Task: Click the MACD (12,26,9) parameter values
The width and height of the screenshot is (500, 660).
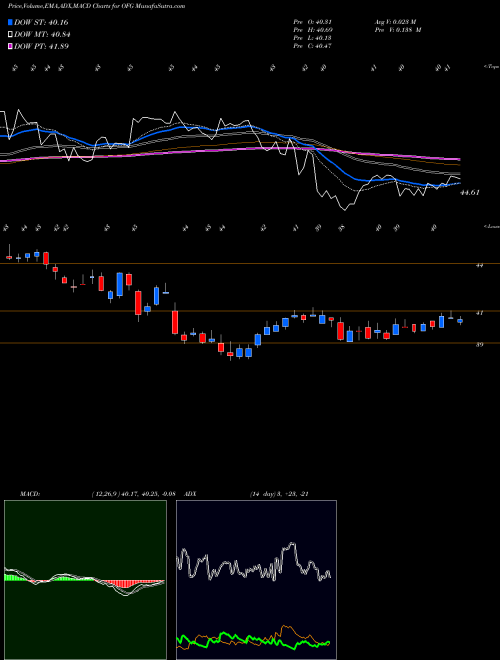Action: [x=133, y=494]
